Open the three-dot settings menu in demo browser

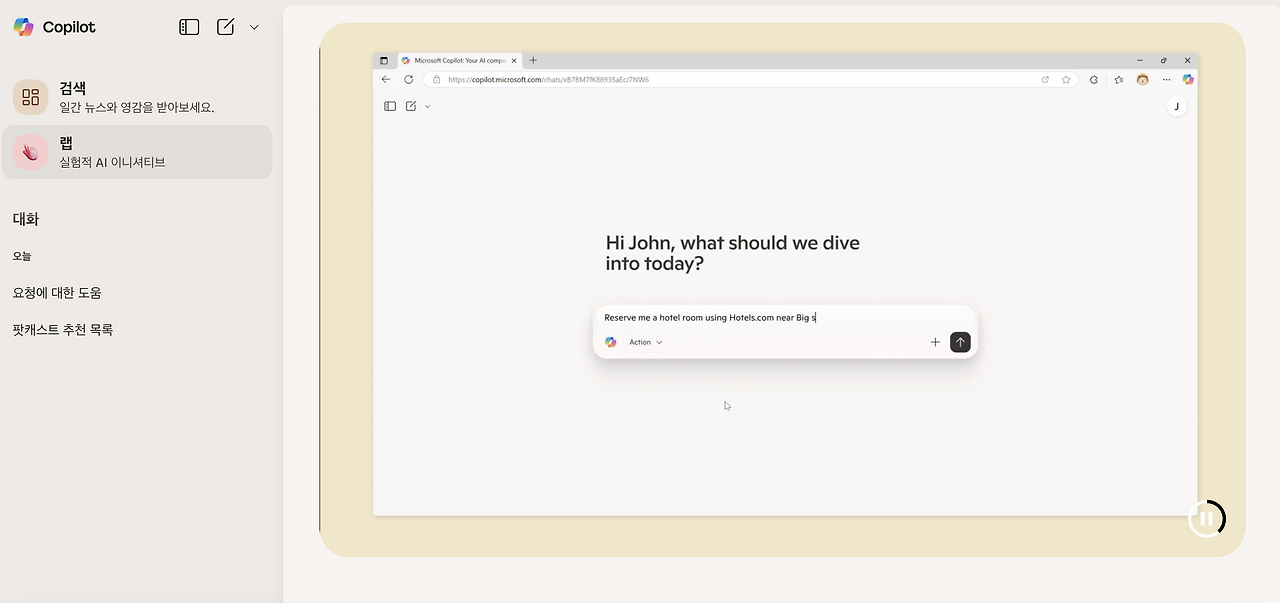[x=1166, y=79]
